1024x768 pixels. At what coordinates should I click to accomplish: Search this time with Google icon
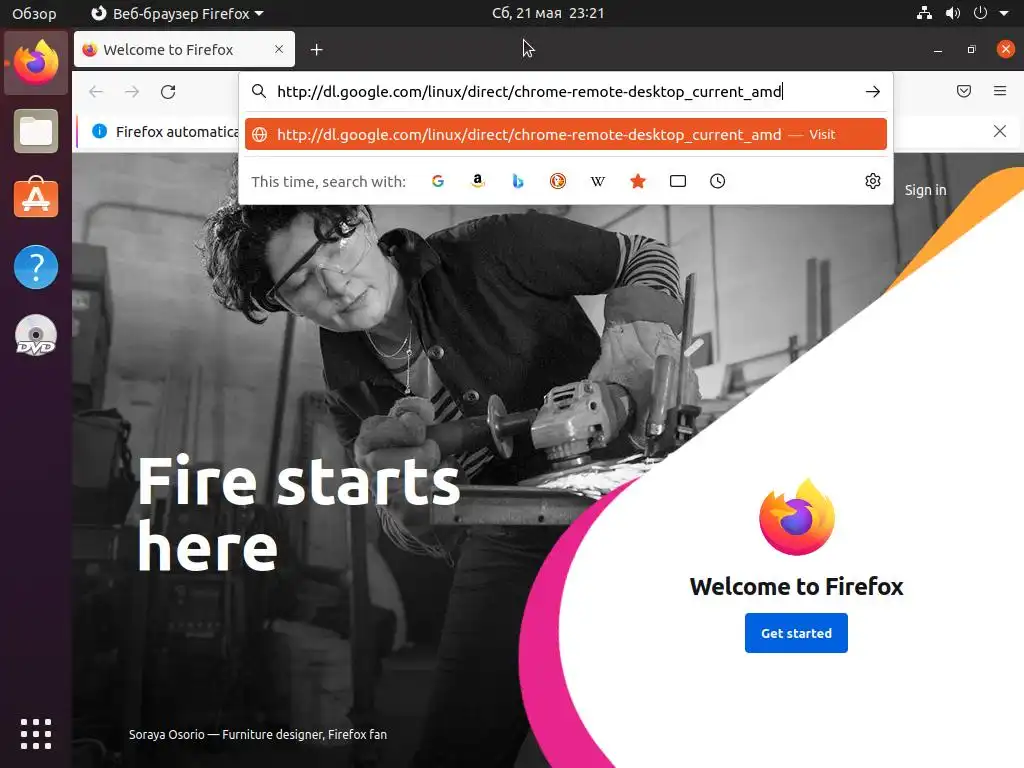(x=438, y=182)
